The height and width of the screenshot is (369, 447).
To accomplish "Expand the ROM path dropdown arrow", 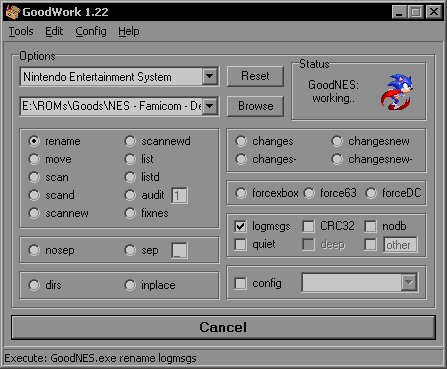I will tap(210, 106).
